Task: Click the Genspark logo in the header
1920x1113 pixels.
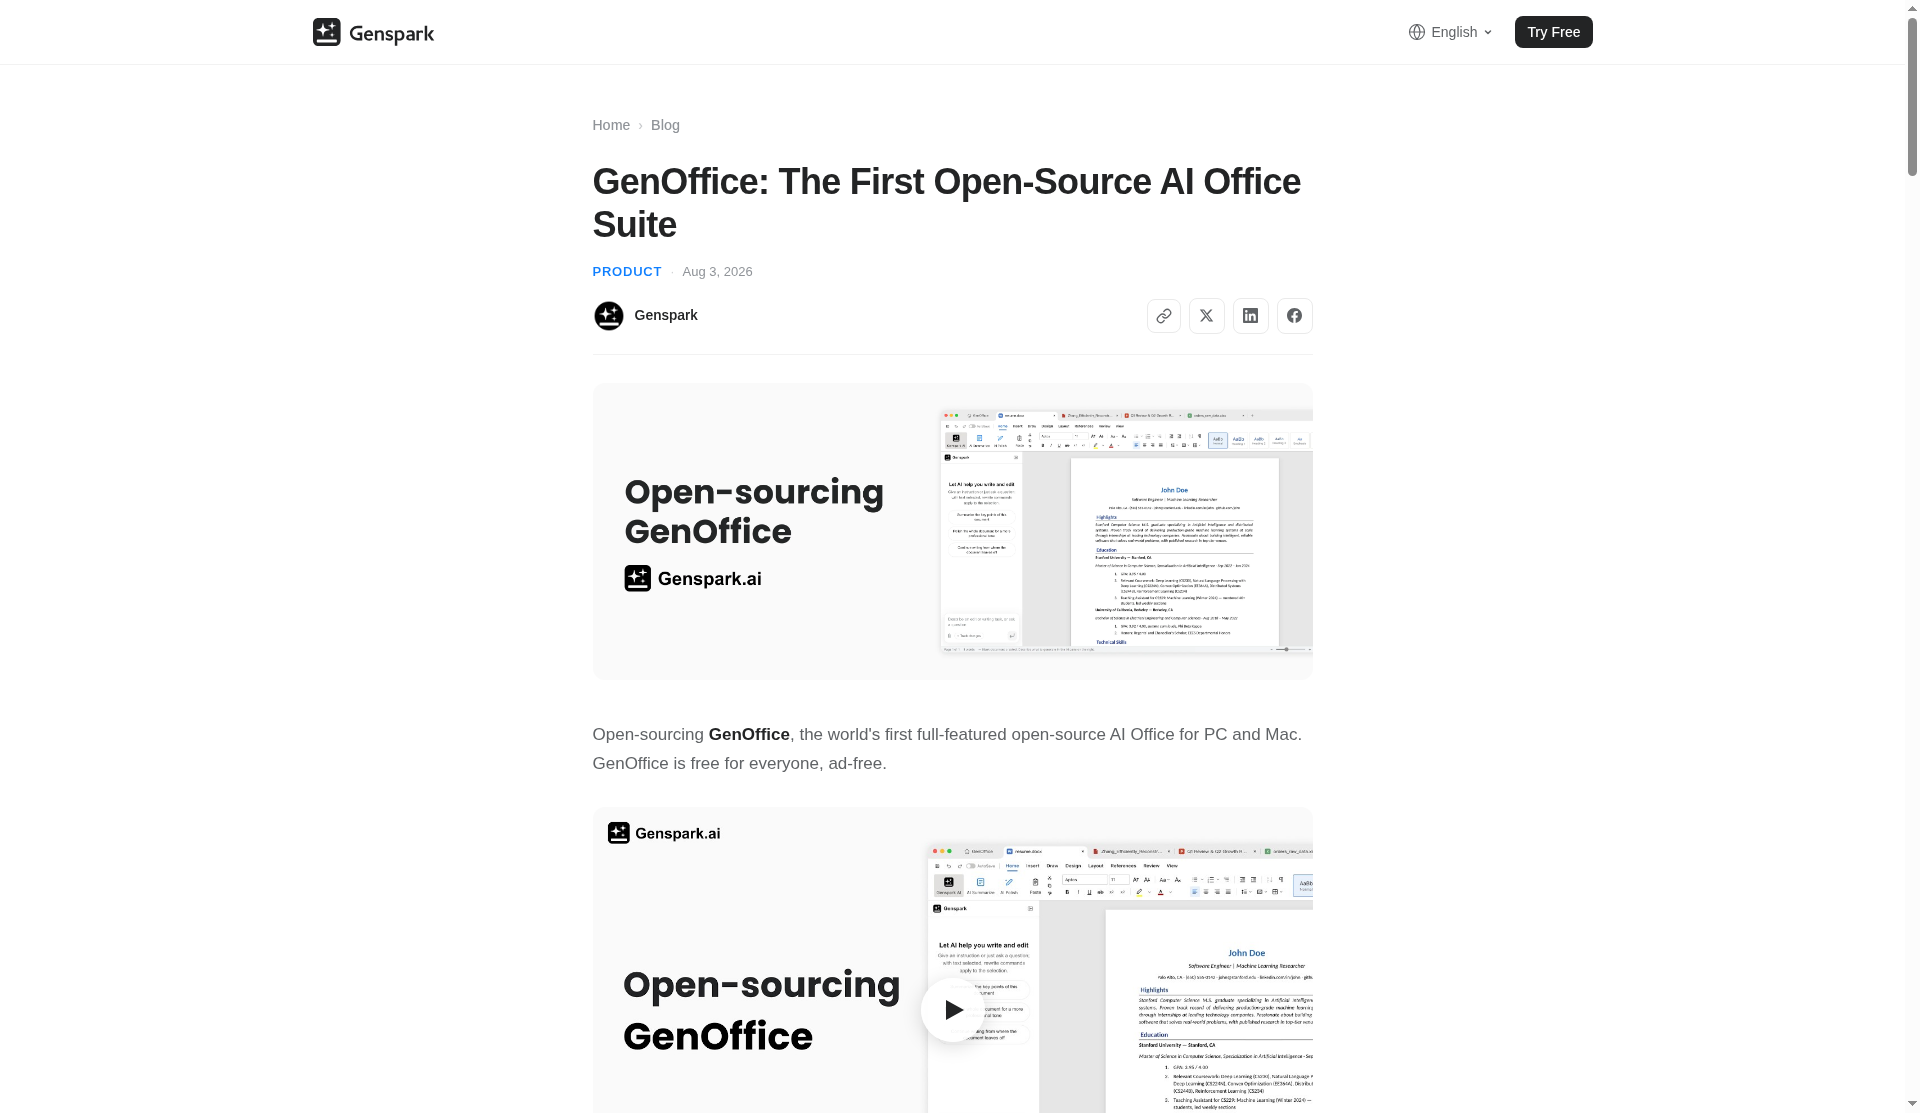Action: pyautogui.click(x=373, y=32)
